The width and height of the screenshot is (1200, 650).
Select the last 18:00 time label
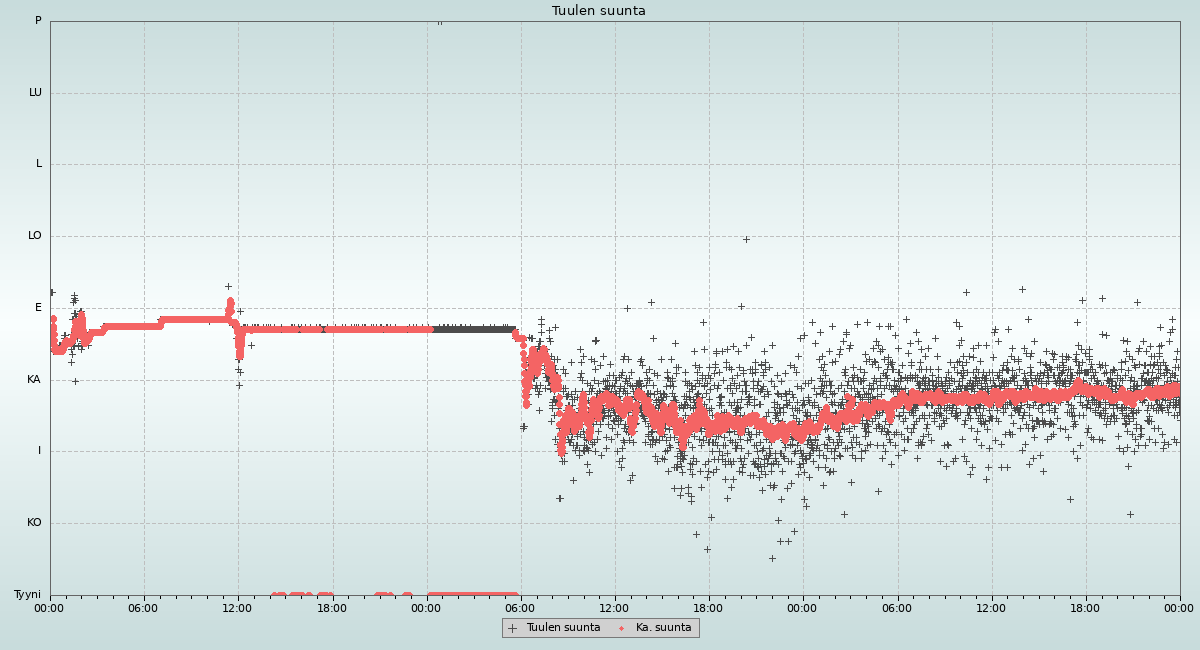pos(1085,608)
